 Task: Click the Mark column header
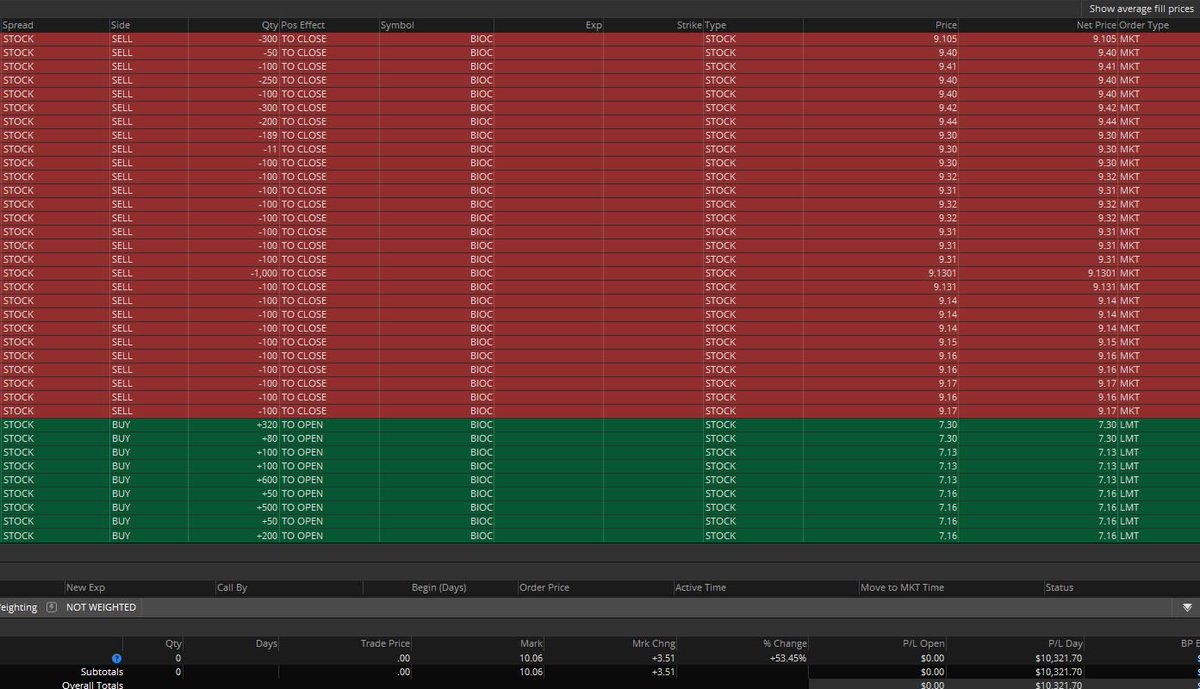tap(532, 644)
